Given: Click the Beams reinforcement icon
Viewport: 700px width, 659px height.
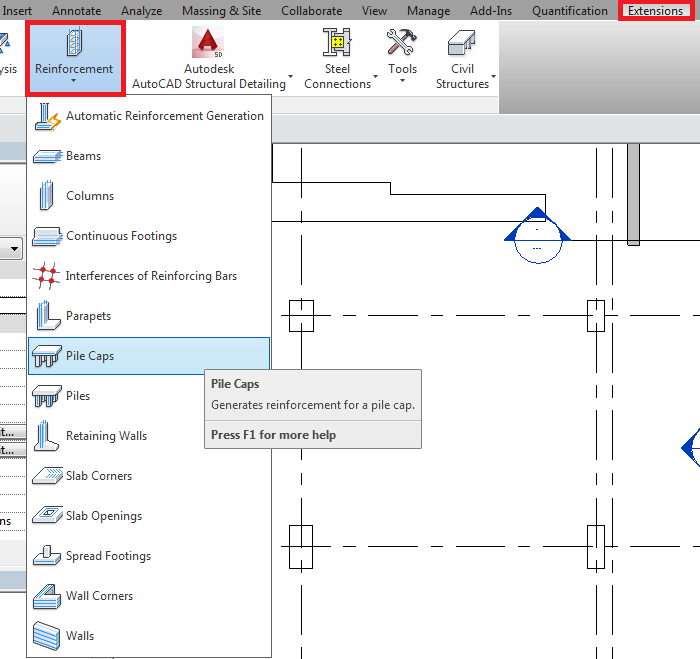Looking at the screenshot, I should click(47, 156).
